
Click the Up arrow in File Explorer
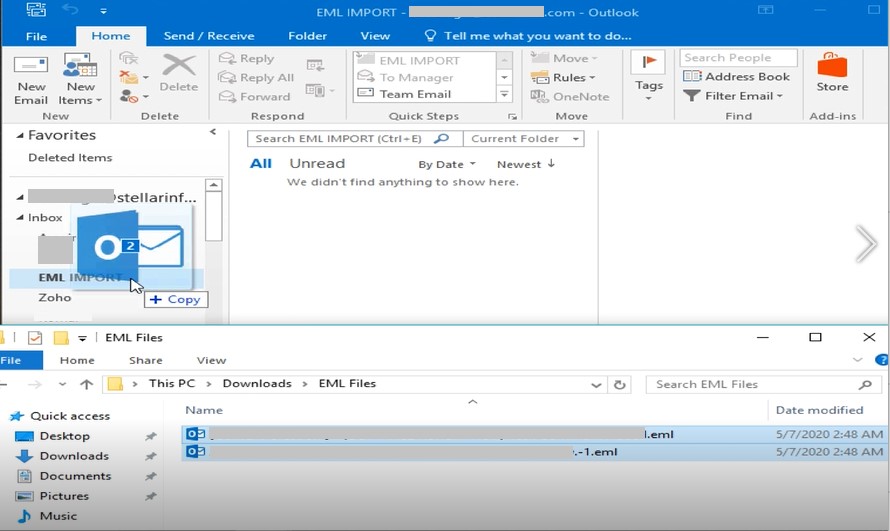coord(86,384)
